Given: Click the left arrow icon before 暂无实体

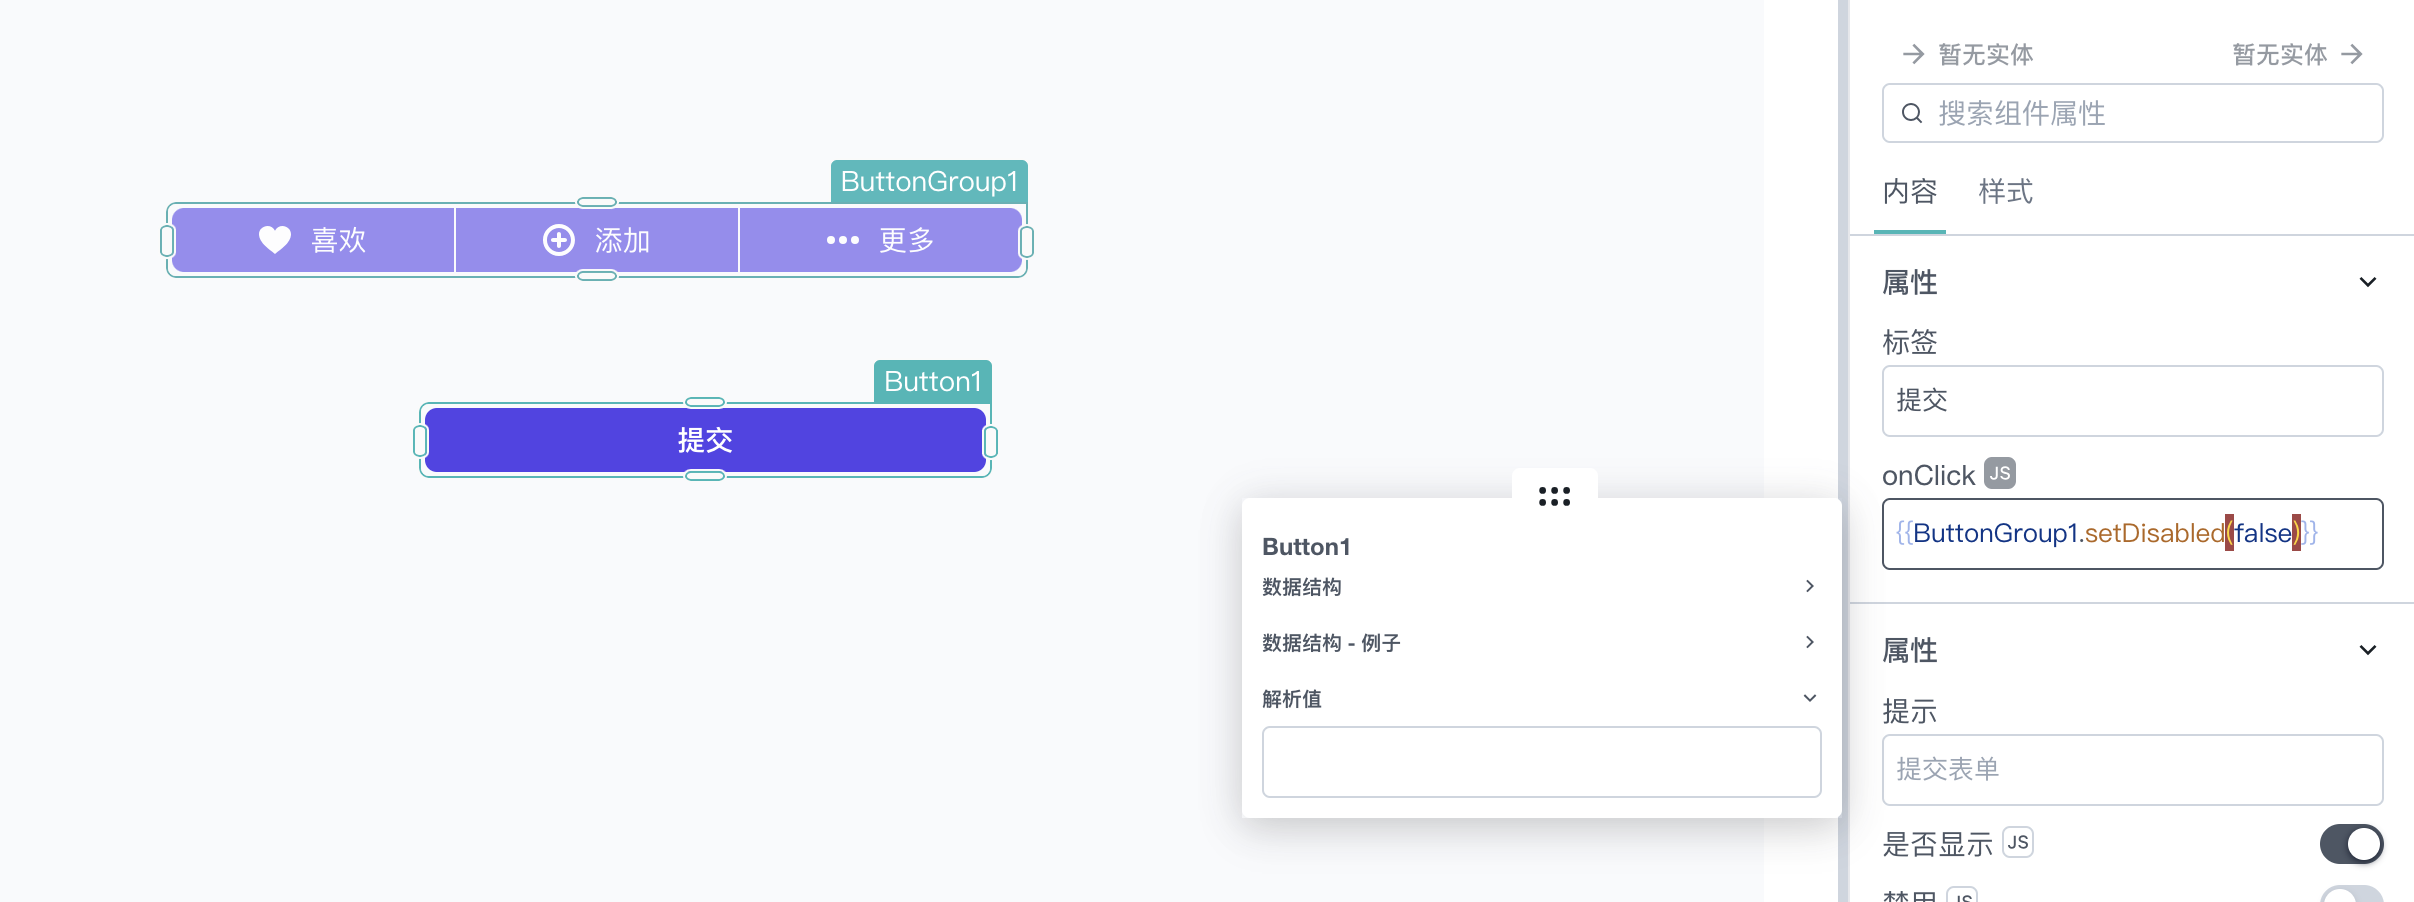Looking at the screenshot, I should click(1913, 54).
